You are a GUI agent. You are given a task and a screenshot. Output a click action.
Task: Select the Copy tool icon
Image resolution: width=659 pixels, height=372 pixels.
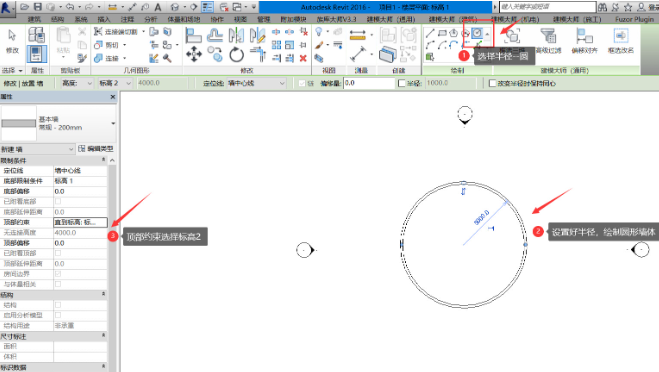(x=215, y=54)
